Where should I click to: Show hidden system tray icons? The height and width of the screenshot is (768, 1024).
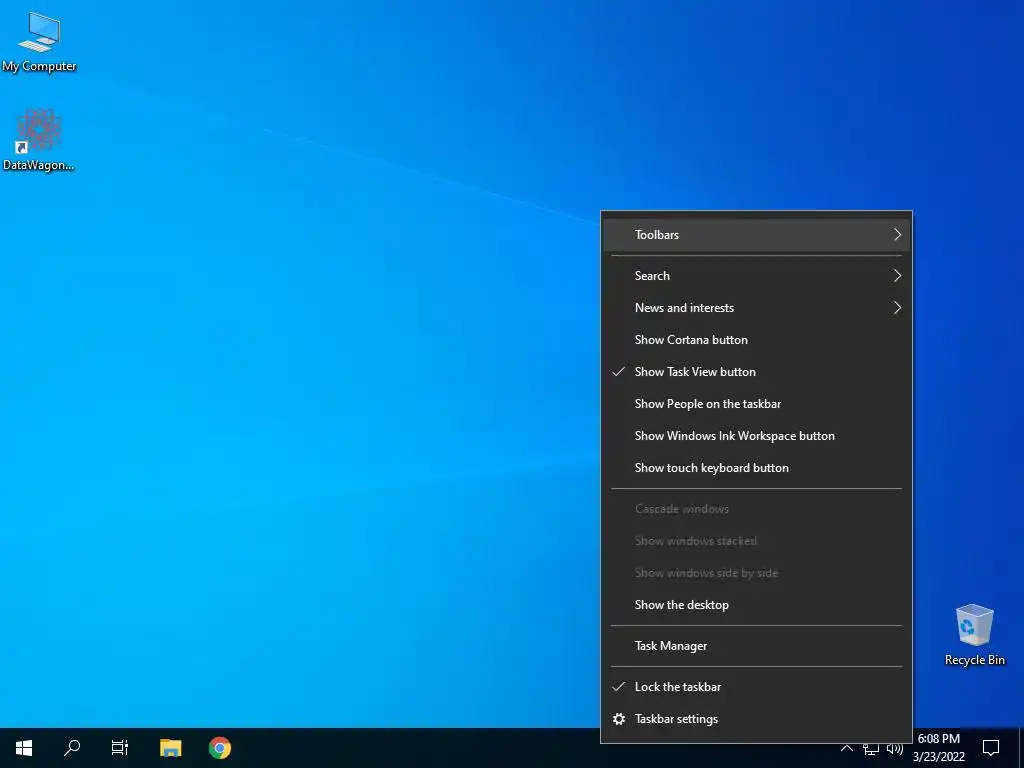846,748
